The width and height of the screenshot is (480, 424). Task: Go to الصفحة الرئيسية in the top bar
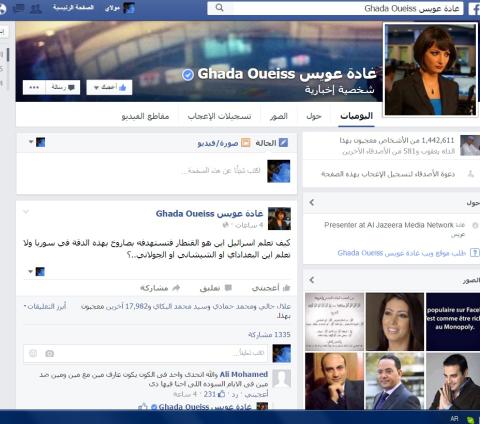click(73, 8)
